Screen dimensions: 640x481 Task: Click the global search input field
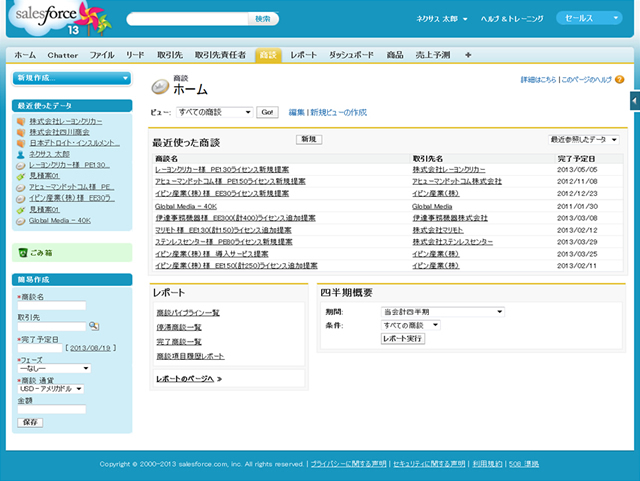point(187,19)
